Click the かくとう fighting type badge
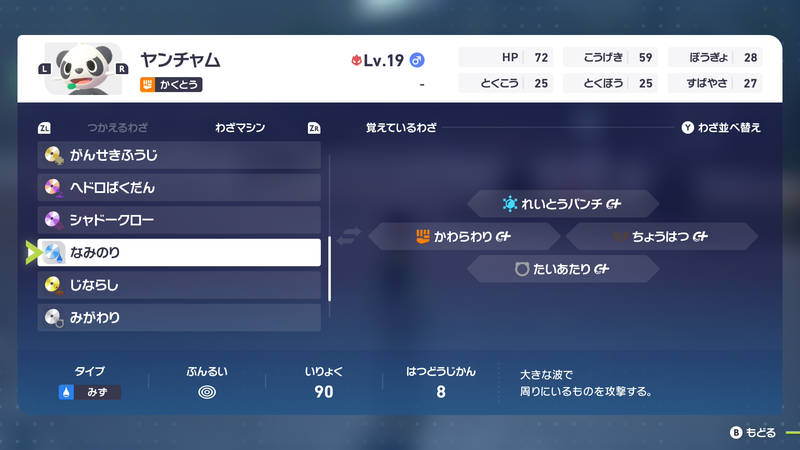Image resolution: width=800 pixels, height=450 pixels. 171,86
